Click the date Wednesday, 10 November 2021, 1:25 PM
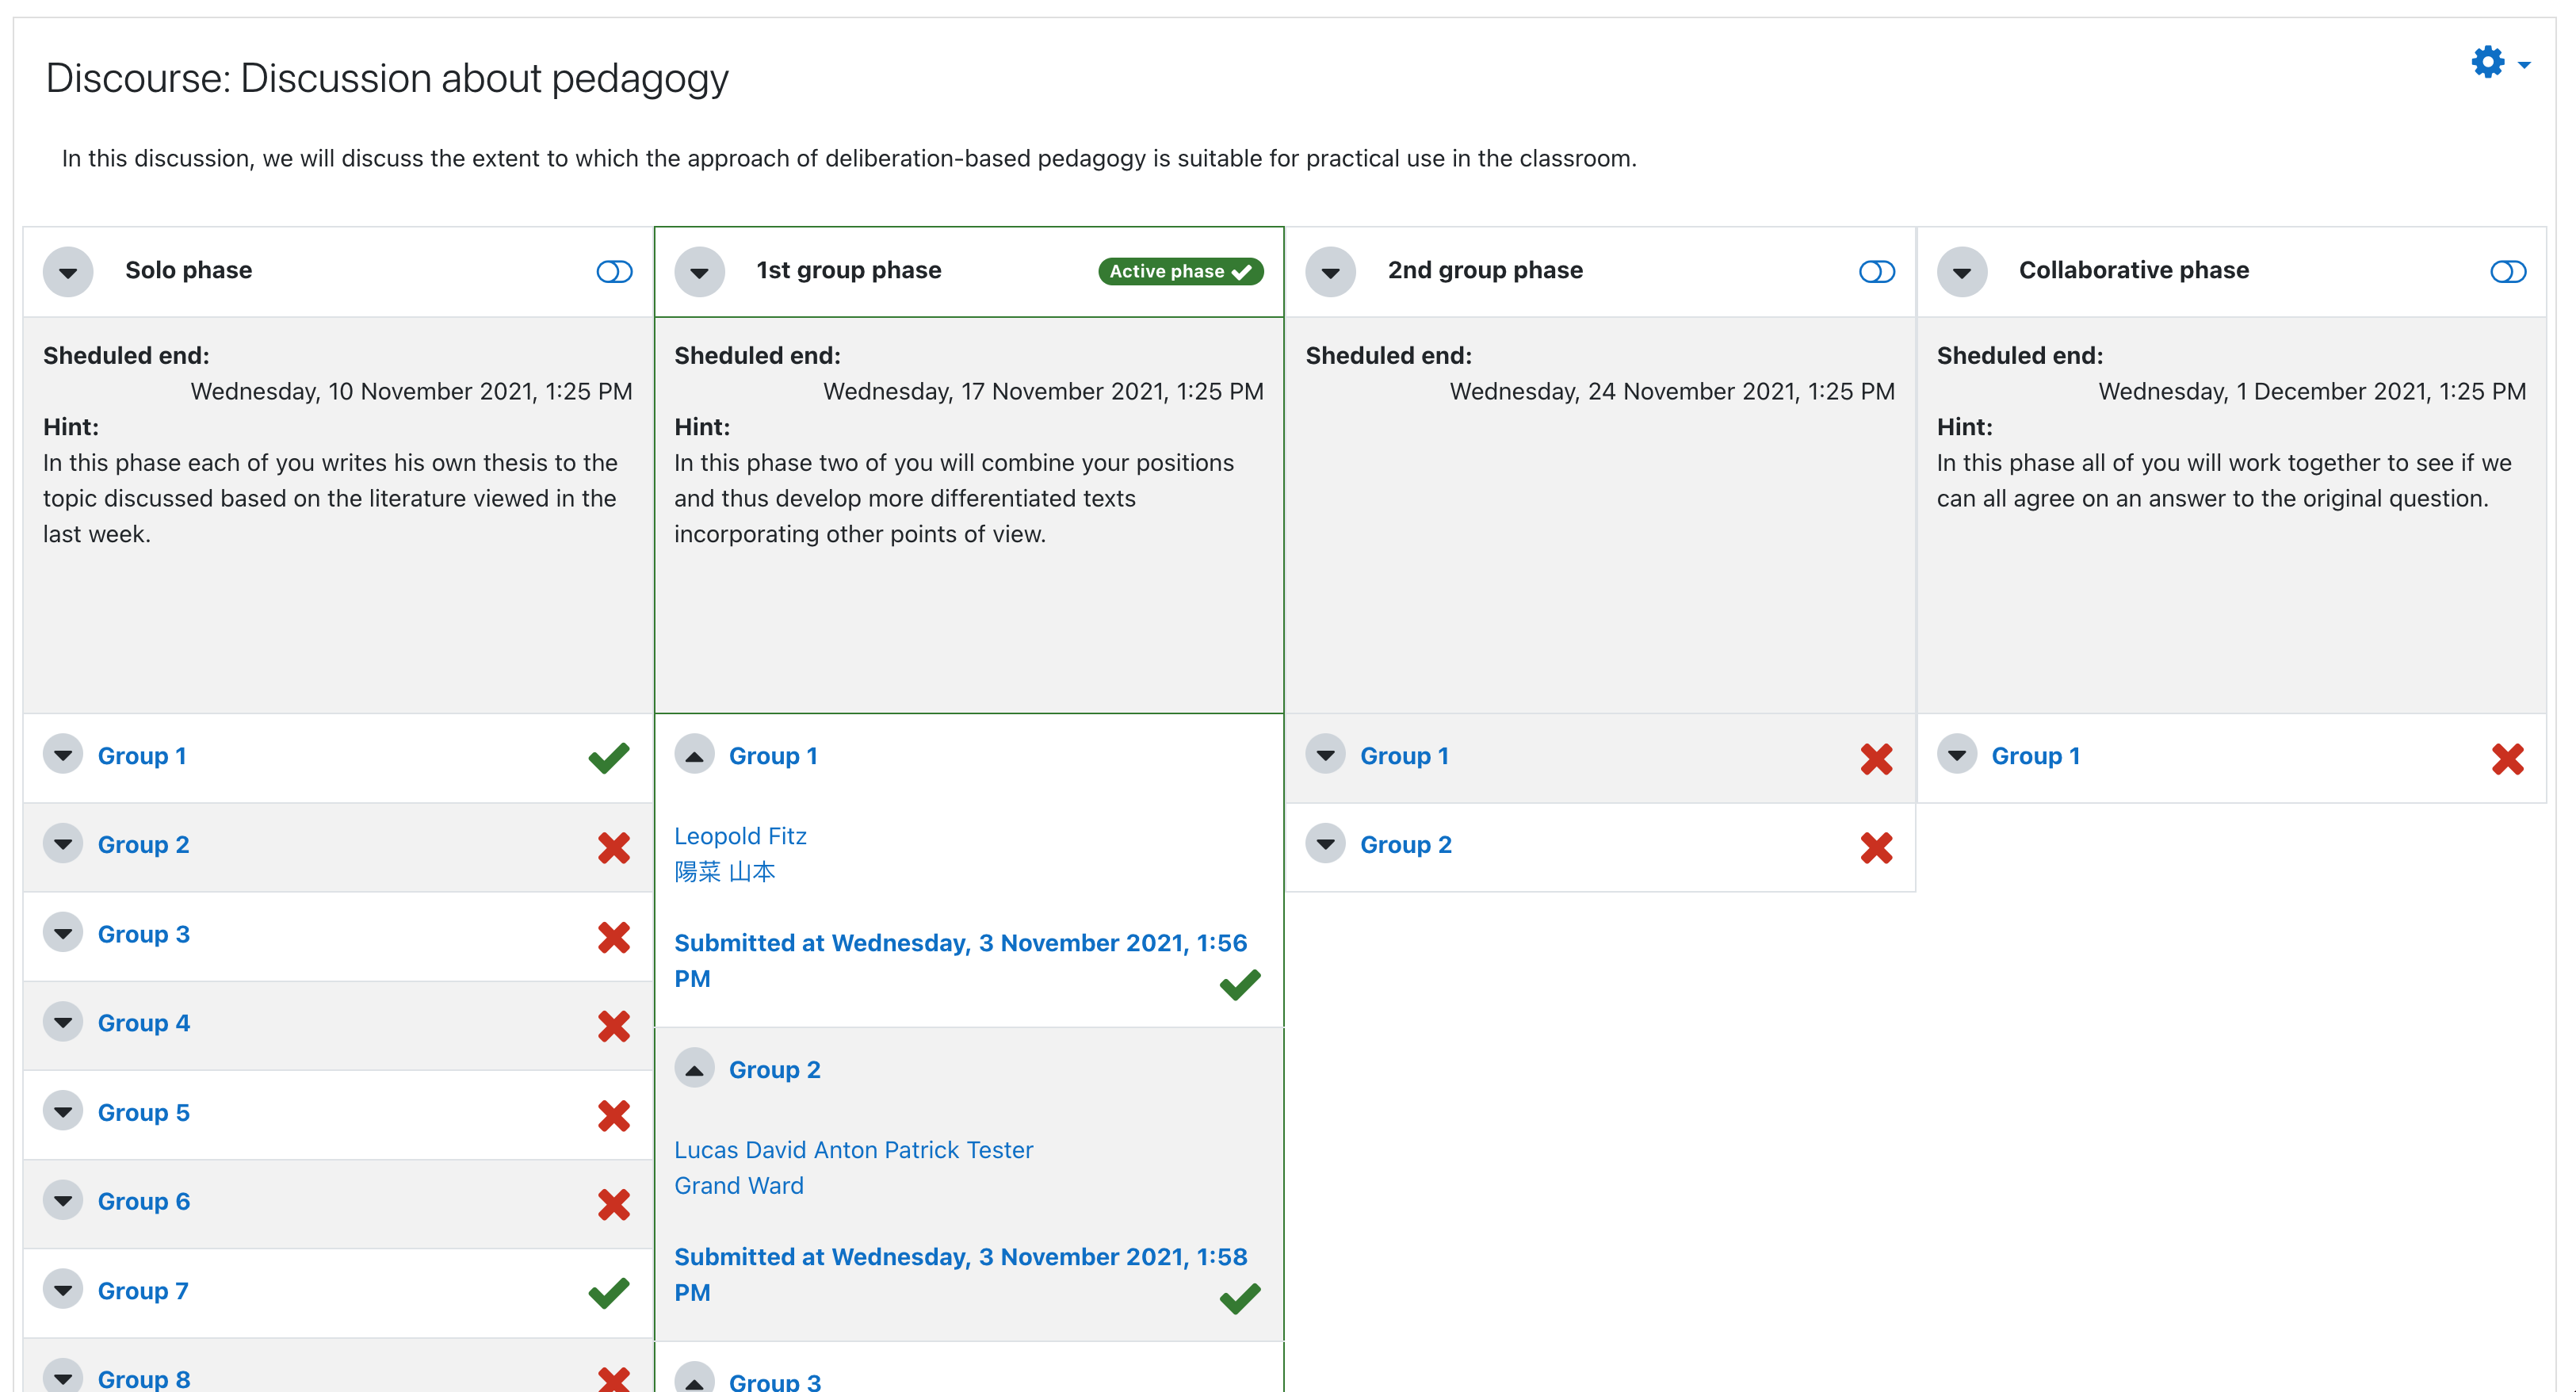 [x=411, y=392]
